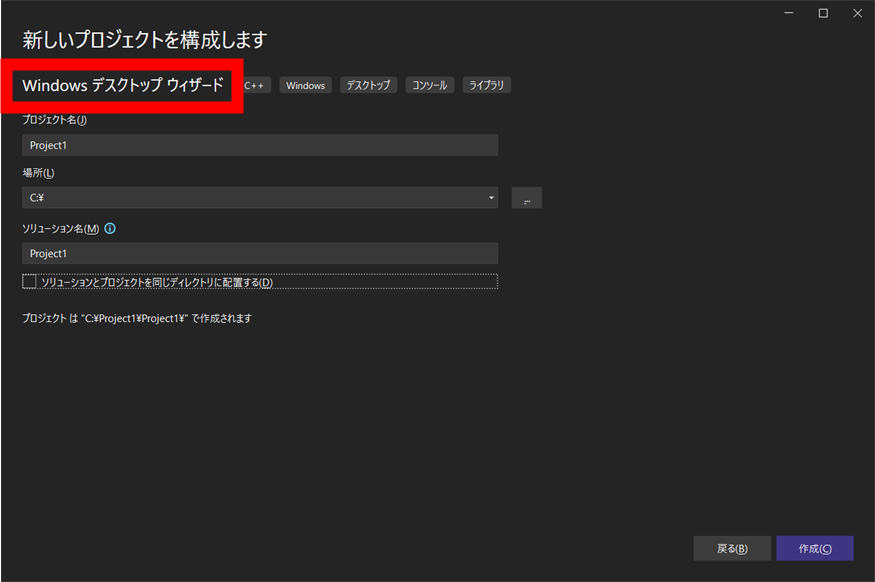Click the ソリューション名 field label

tap(60, 228)
